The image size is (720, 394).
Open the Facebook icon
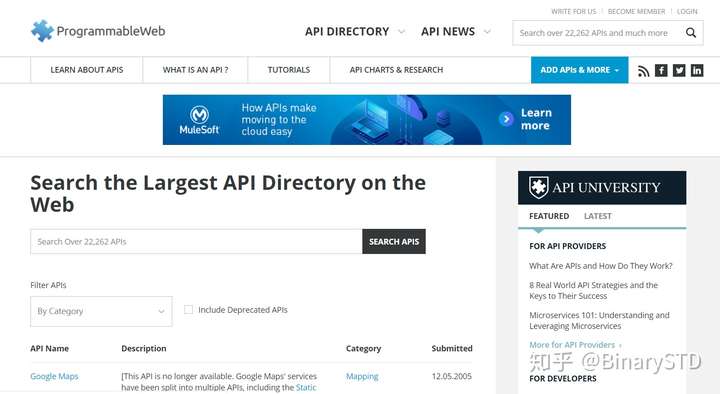click(661, 70)
